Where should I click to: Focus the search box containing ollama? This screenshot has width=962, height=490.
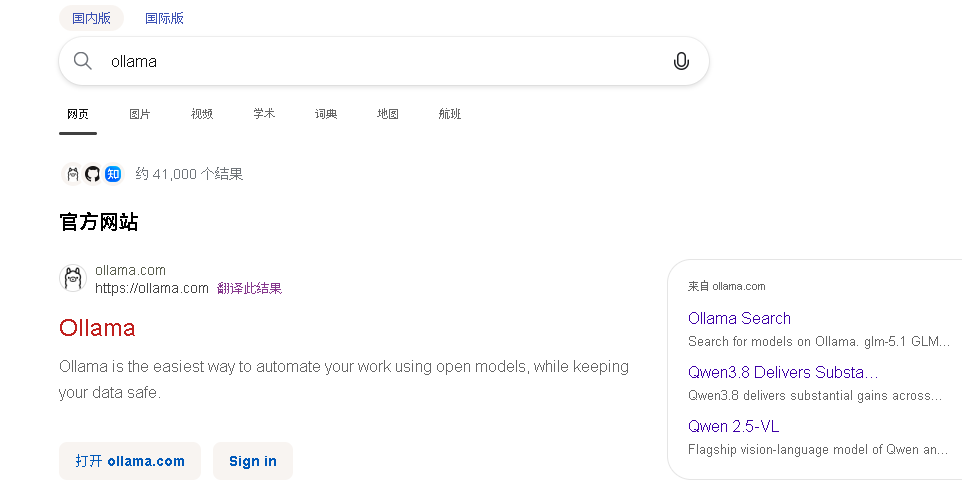[x=384, y=61]
